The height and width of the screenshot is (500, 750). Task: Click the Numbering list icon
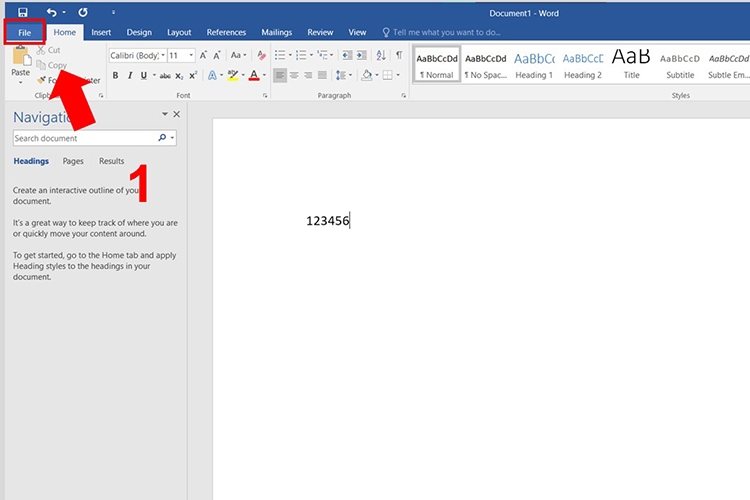click(x=301, y=56)
